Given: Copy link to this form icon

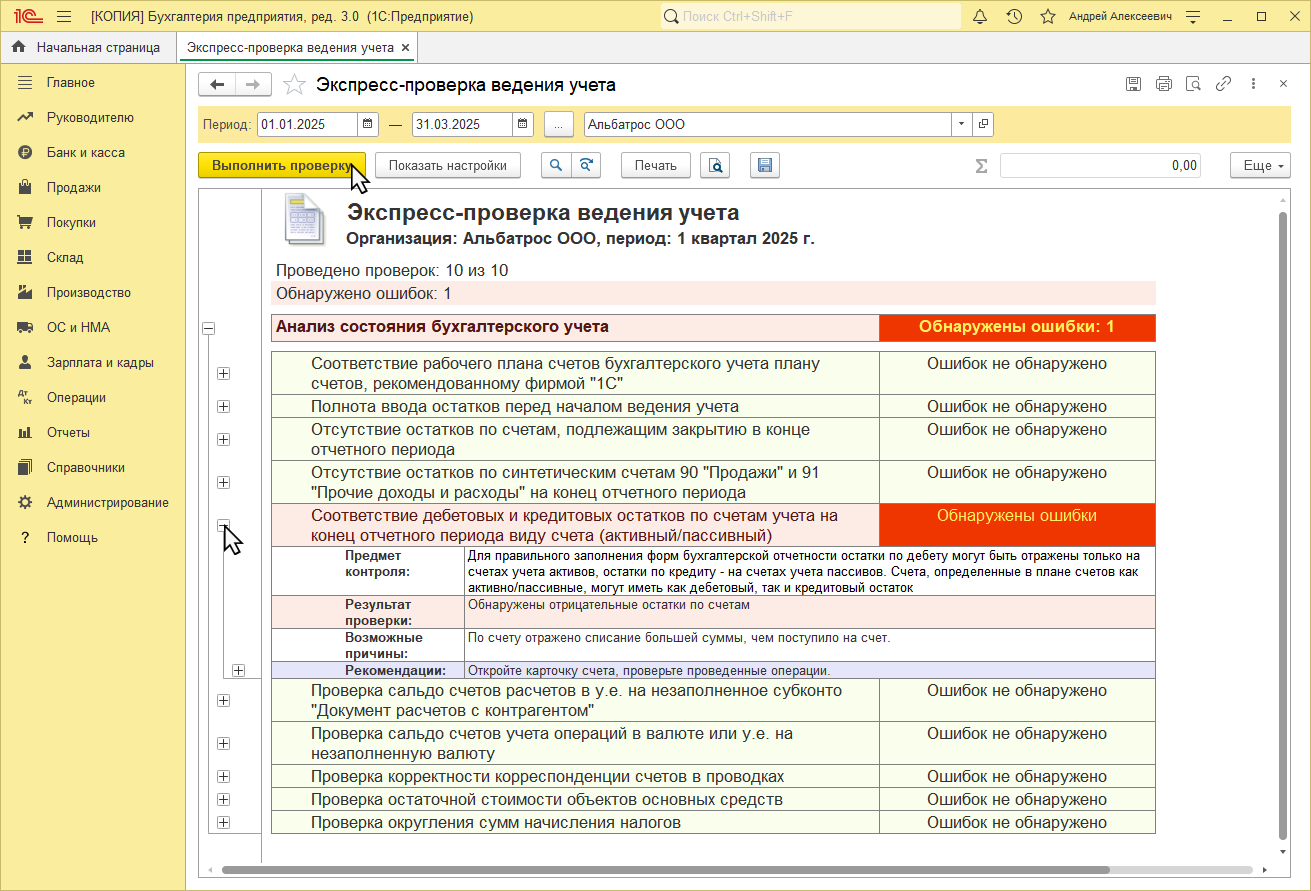Looking at the screenshot, I should [x=1222, y=85].
